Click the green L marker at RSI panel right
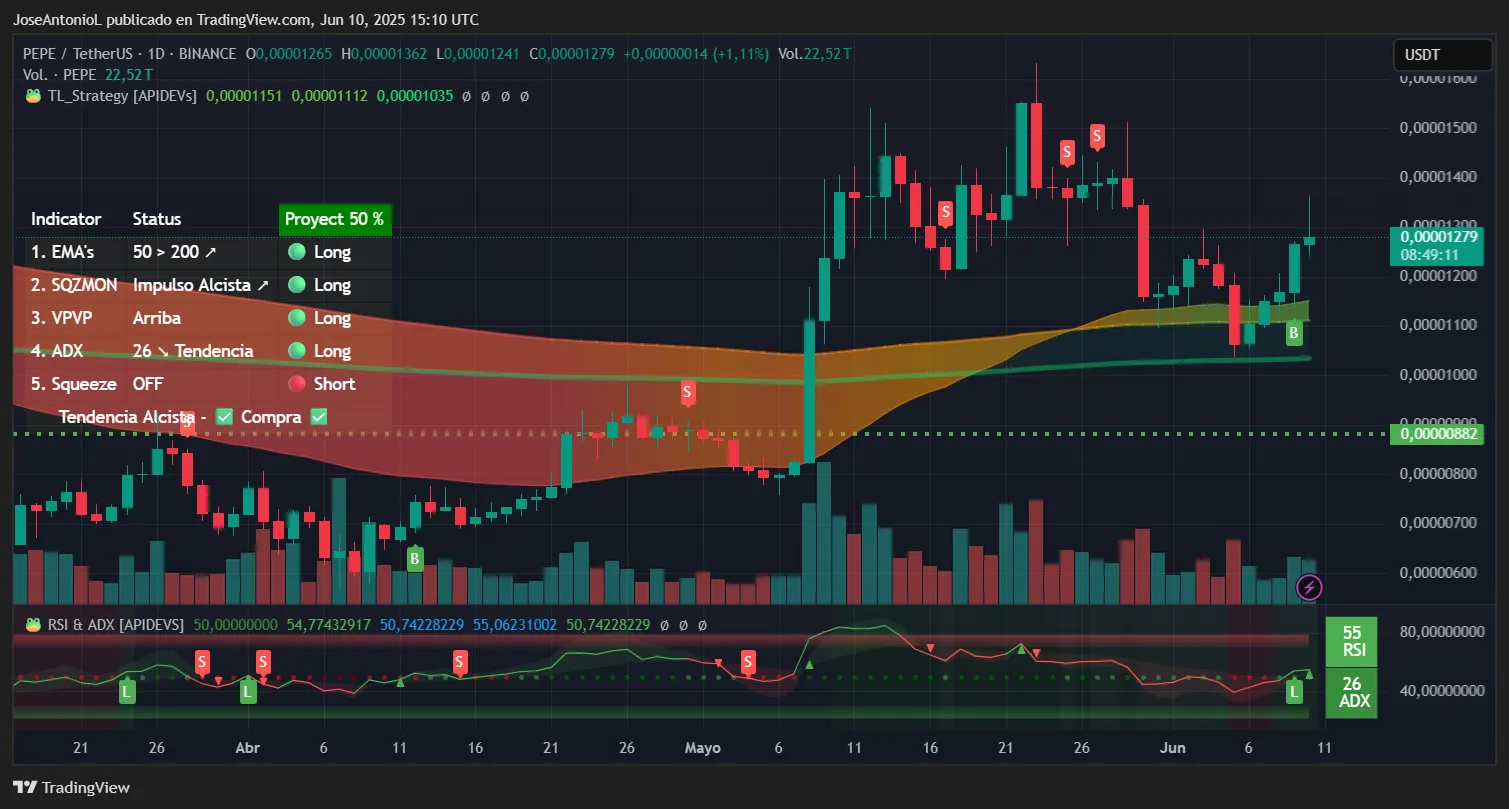This screenshot has height=809, width=1509. point(1294,691)
